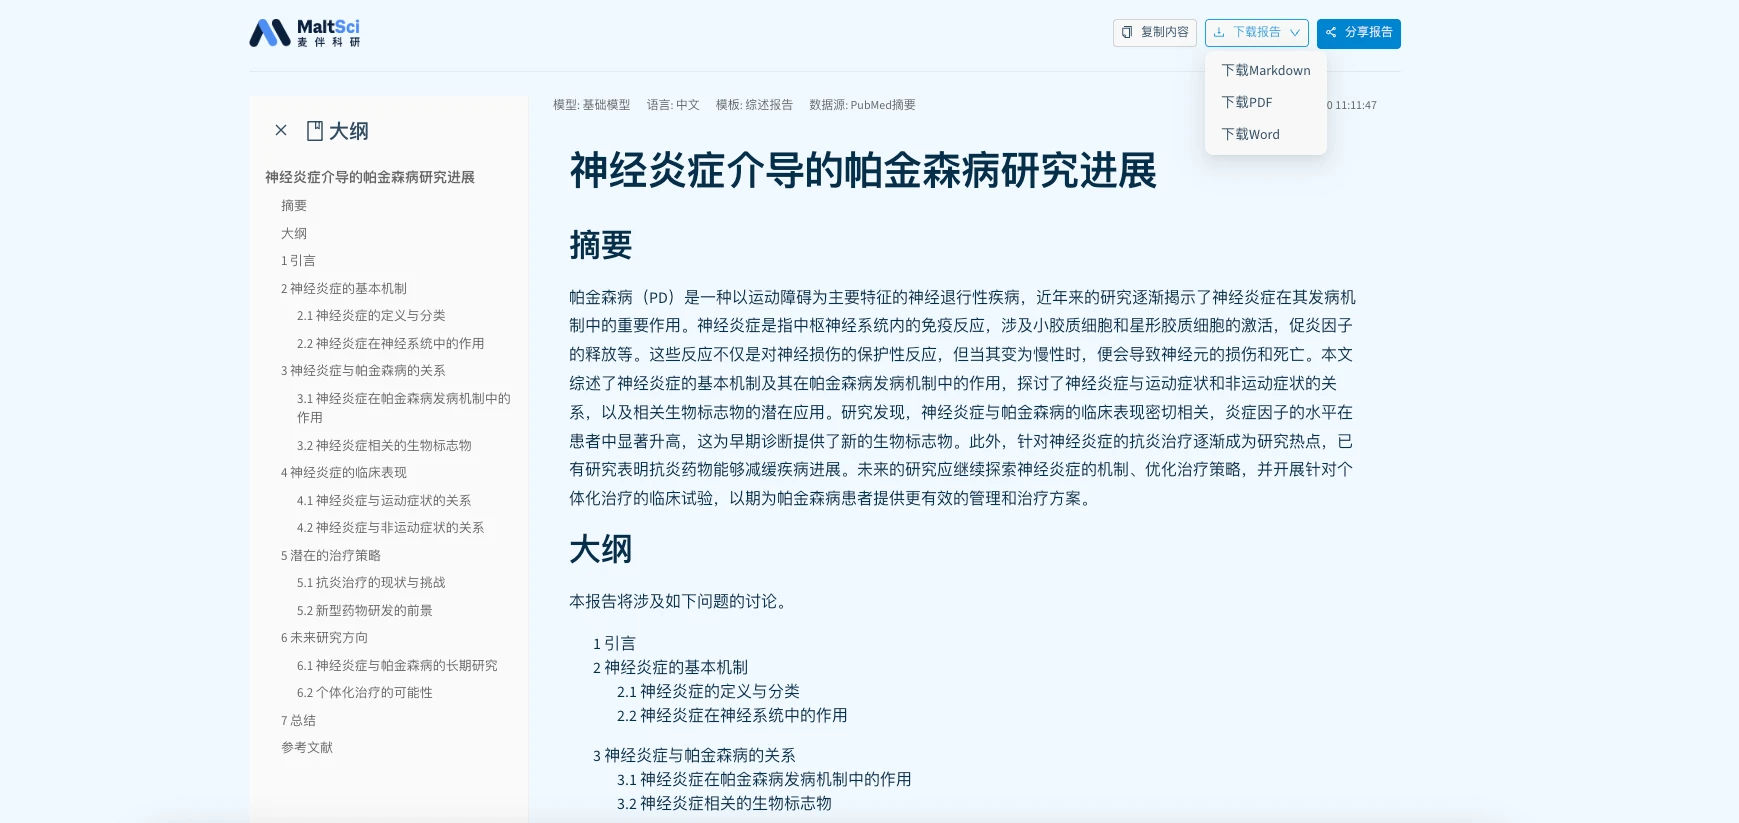Click 2.1 神经炎症的定义与分类 in report body

[708, 691]
